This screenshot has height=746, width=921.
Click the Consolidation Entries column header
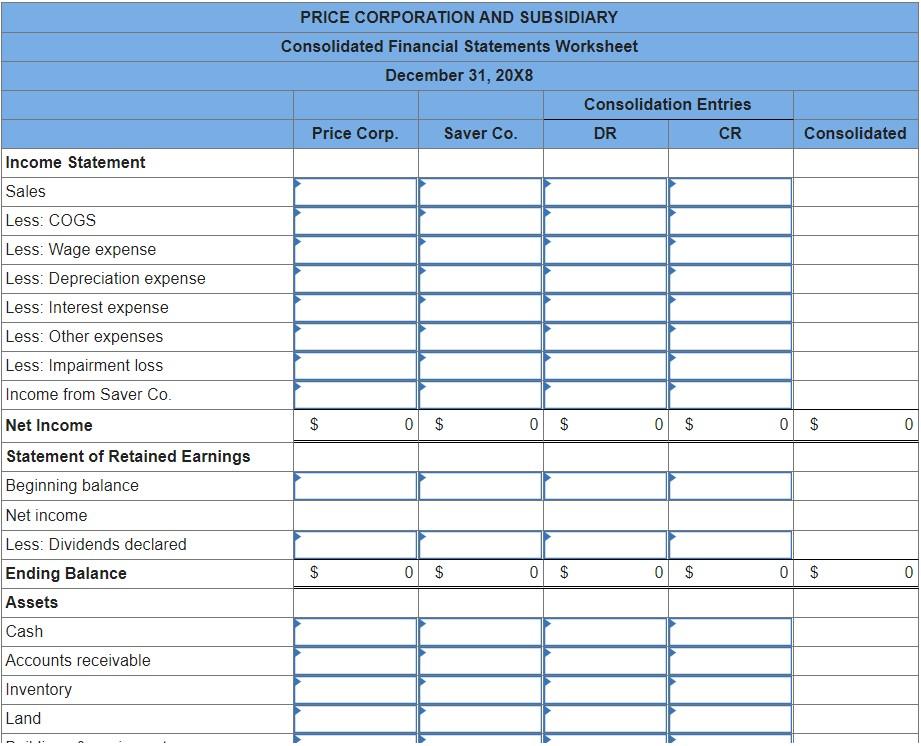[666, 104]
